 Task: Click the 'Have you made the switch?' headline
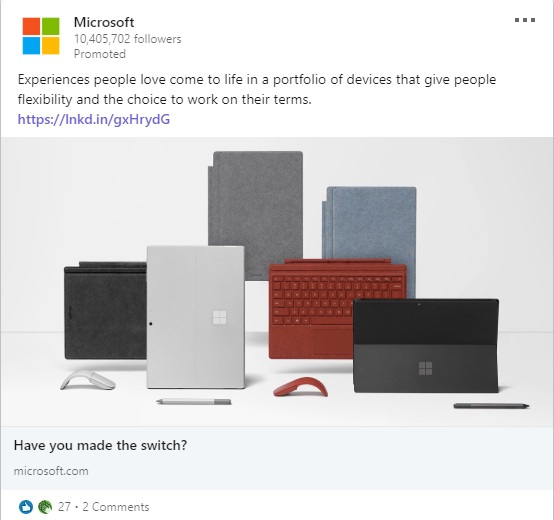tap(100, 445)
